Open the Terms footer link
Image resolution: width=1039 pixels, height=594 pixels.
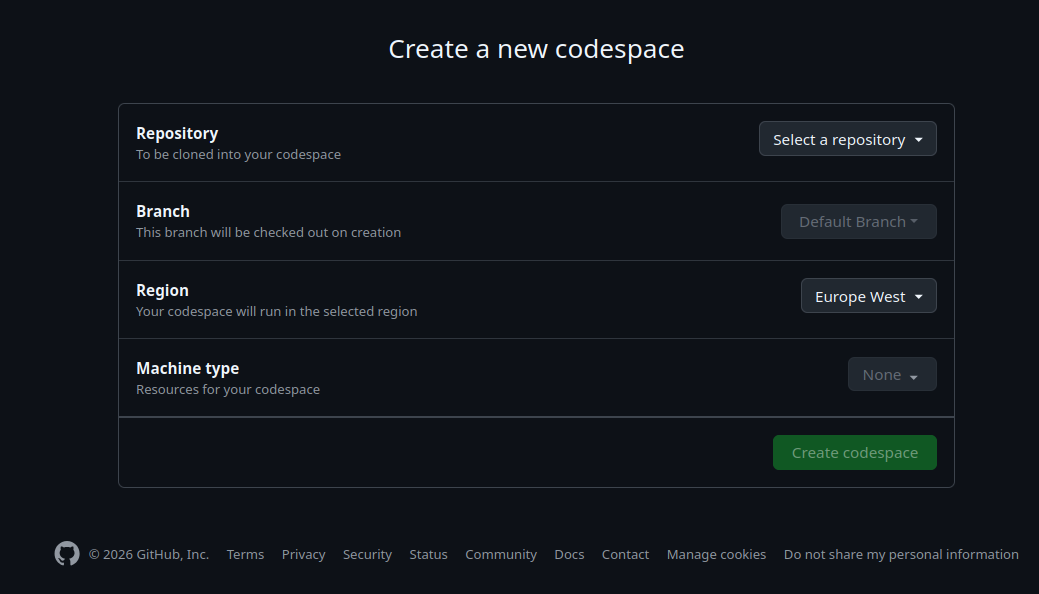coord(245,555)
